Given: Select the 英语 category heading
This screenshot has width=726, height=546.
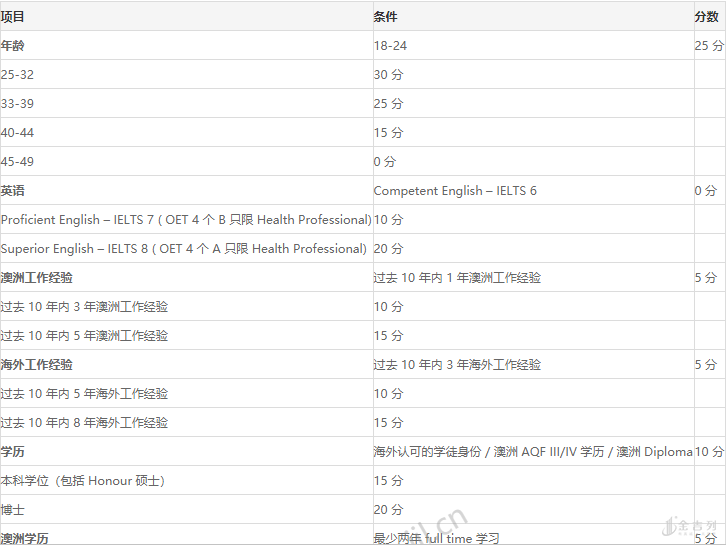Looking at the screenshot, I should 13,191.
